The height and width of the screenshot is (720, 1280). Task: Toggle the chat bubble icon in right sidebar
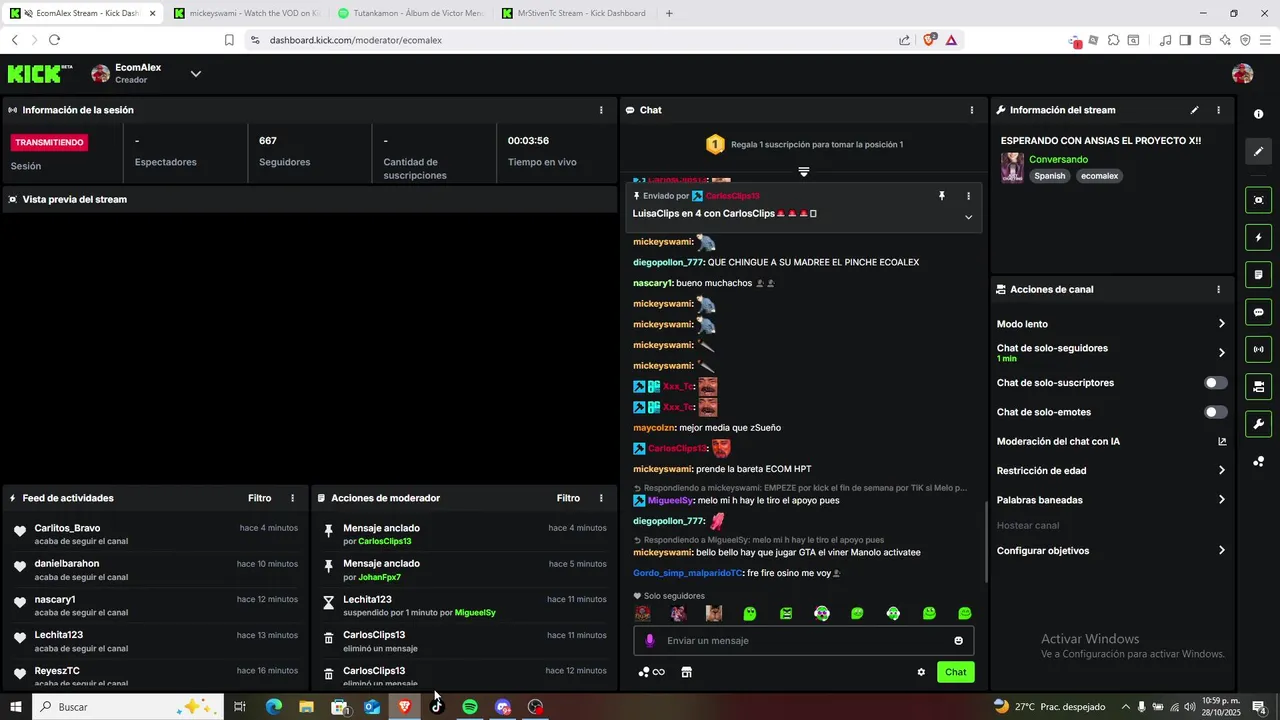click(1258, 312)
